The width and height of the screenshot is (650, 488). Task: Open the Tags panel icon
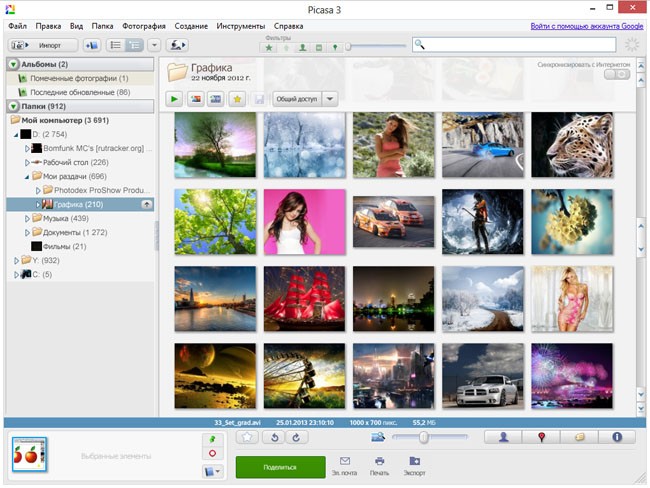(x=579, y=437)
